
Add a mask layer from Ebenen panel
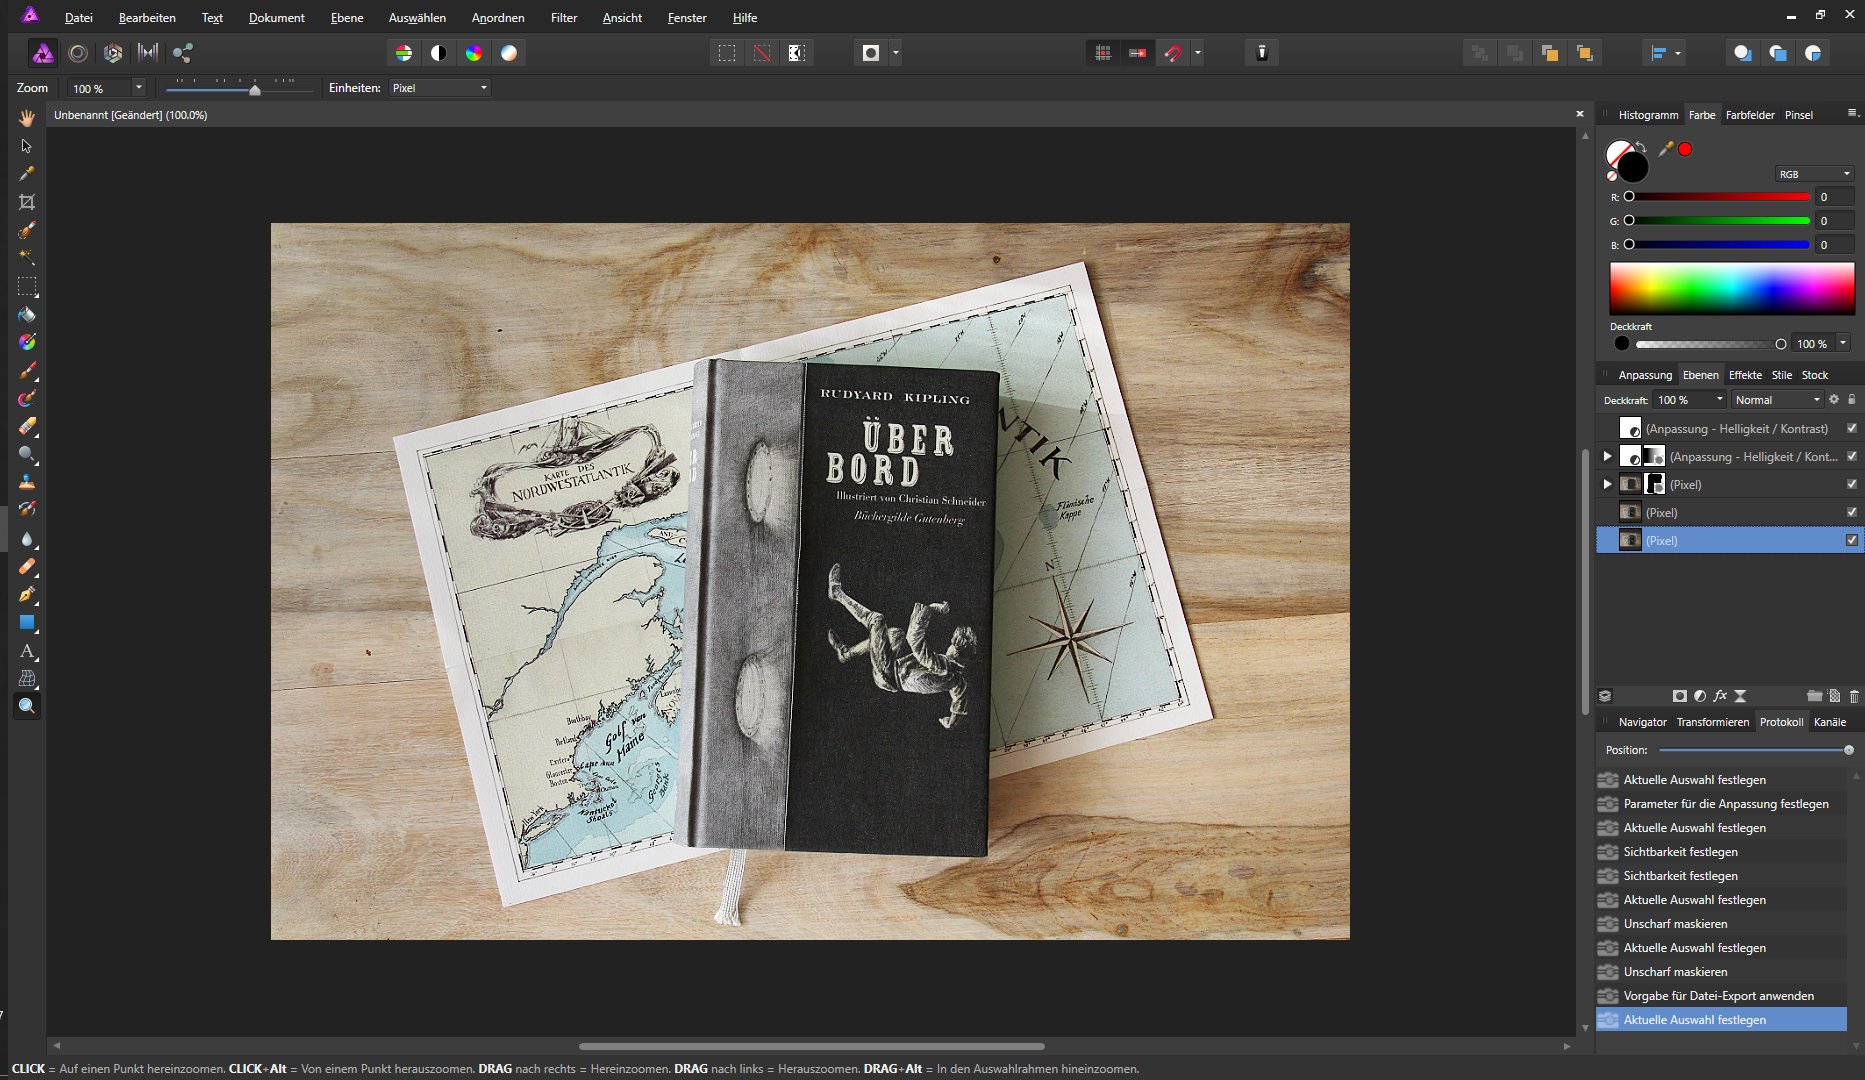[1680, 696]
